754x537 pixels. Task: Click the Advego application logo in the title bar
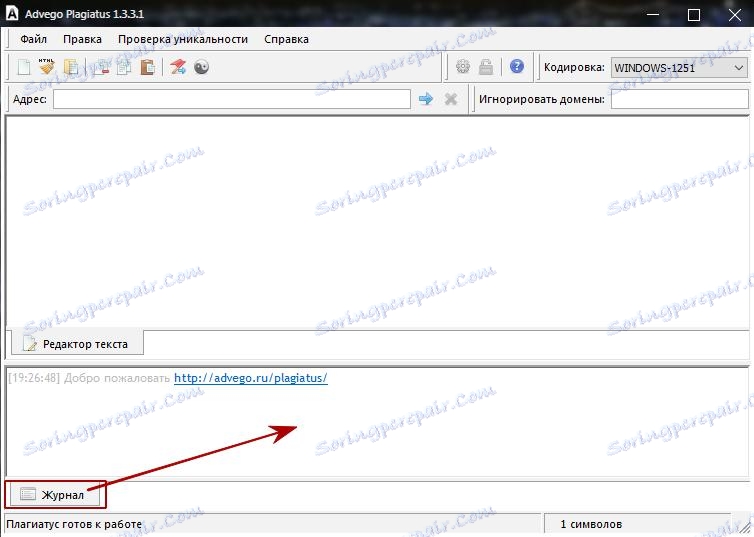point(12,13)
